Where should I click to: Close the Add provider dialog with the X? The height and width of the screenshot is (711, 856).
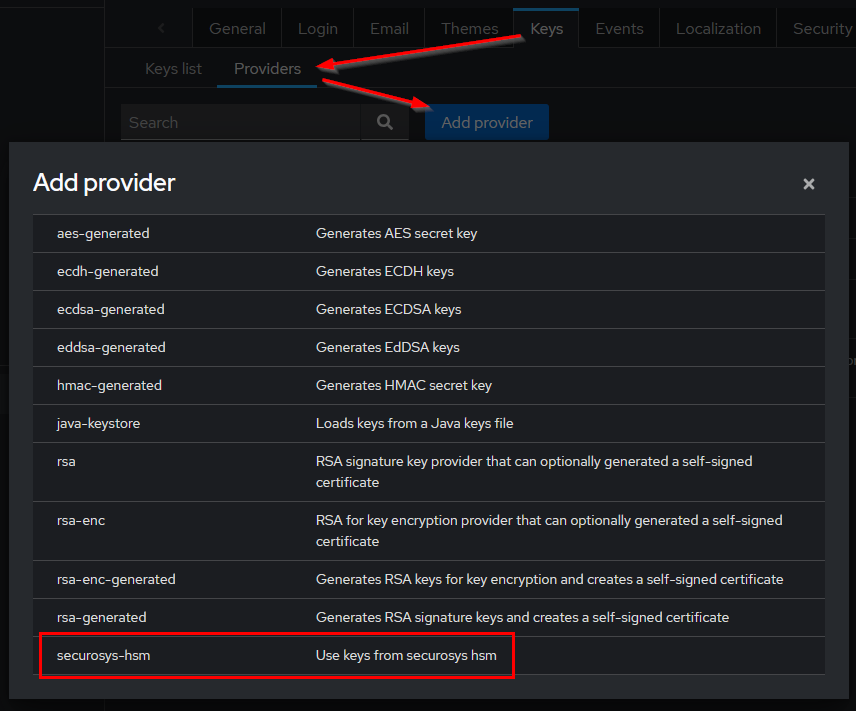(x=809, y=184)
